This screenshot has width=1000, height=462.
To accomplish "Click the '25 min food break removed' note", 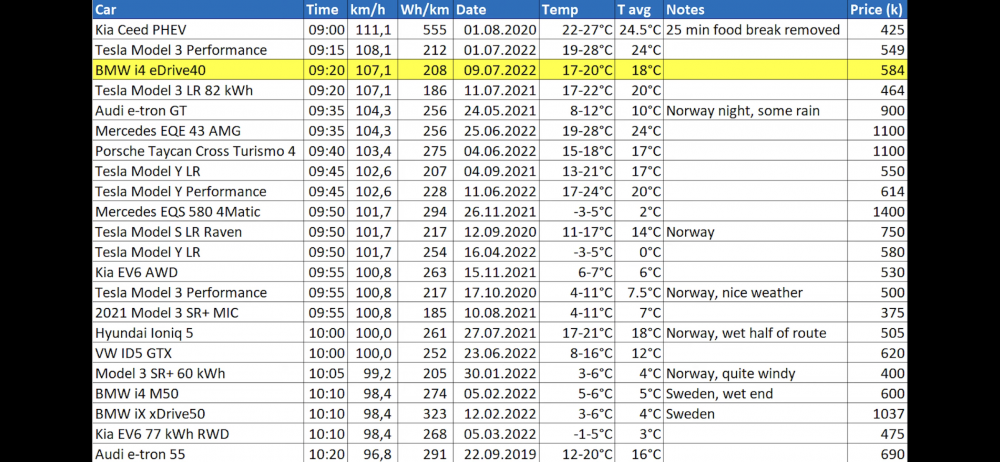I will click(x=753, y=30).
